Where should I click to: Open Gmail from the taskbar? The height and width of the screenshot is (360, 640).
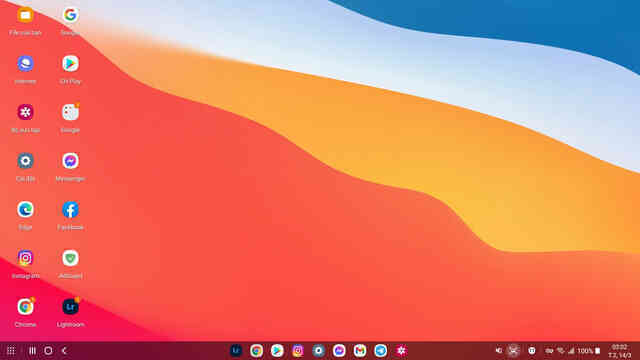[x=360, y=351]
